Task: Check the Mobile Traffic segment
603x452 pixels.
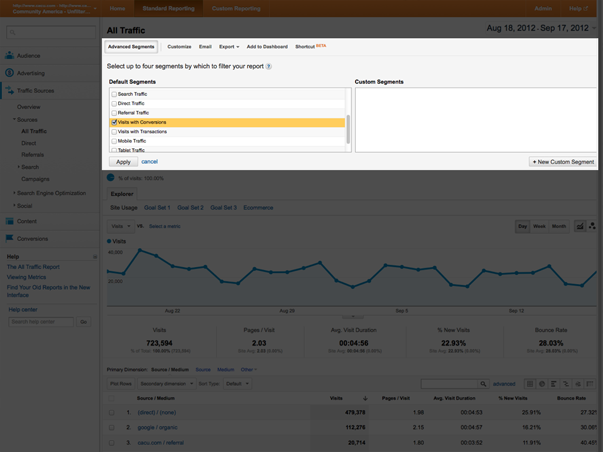Action: click(114, 141)
